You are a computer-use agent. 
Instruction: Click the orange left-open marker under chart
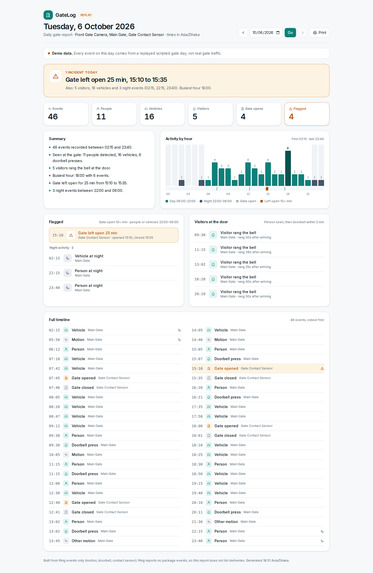267,189
